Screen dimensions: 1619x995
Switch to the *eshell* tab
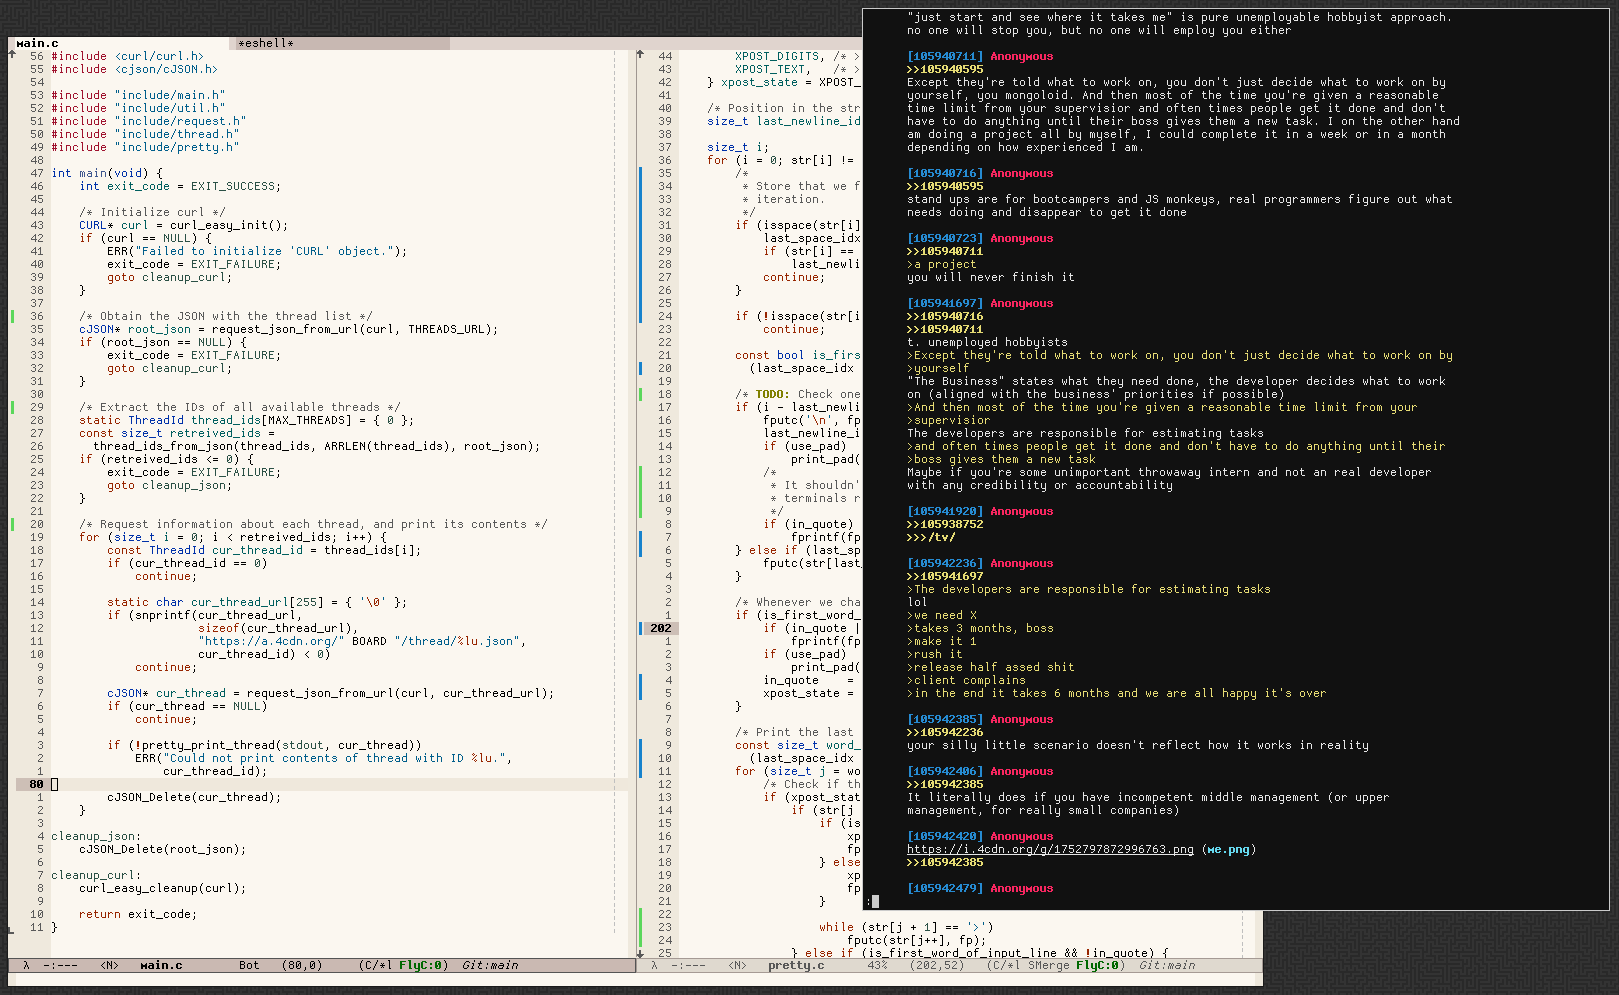pyautogui.click(x=340, y=43)
